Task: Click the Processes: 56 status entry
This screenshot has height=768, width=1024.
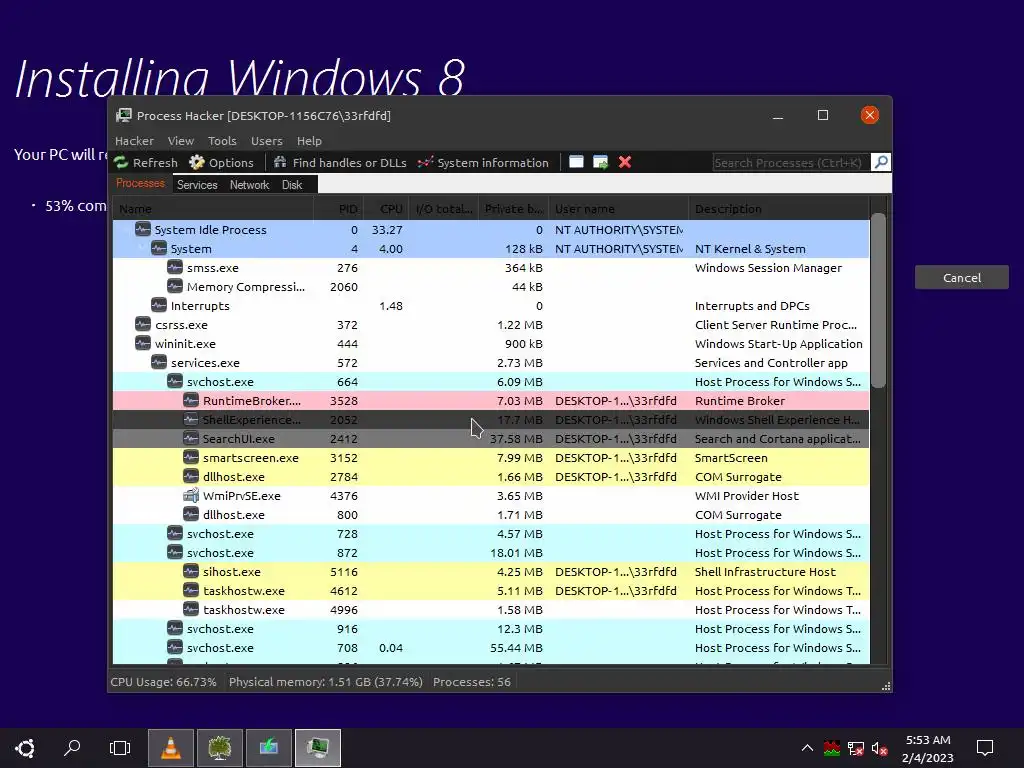Action: [472, 682]
